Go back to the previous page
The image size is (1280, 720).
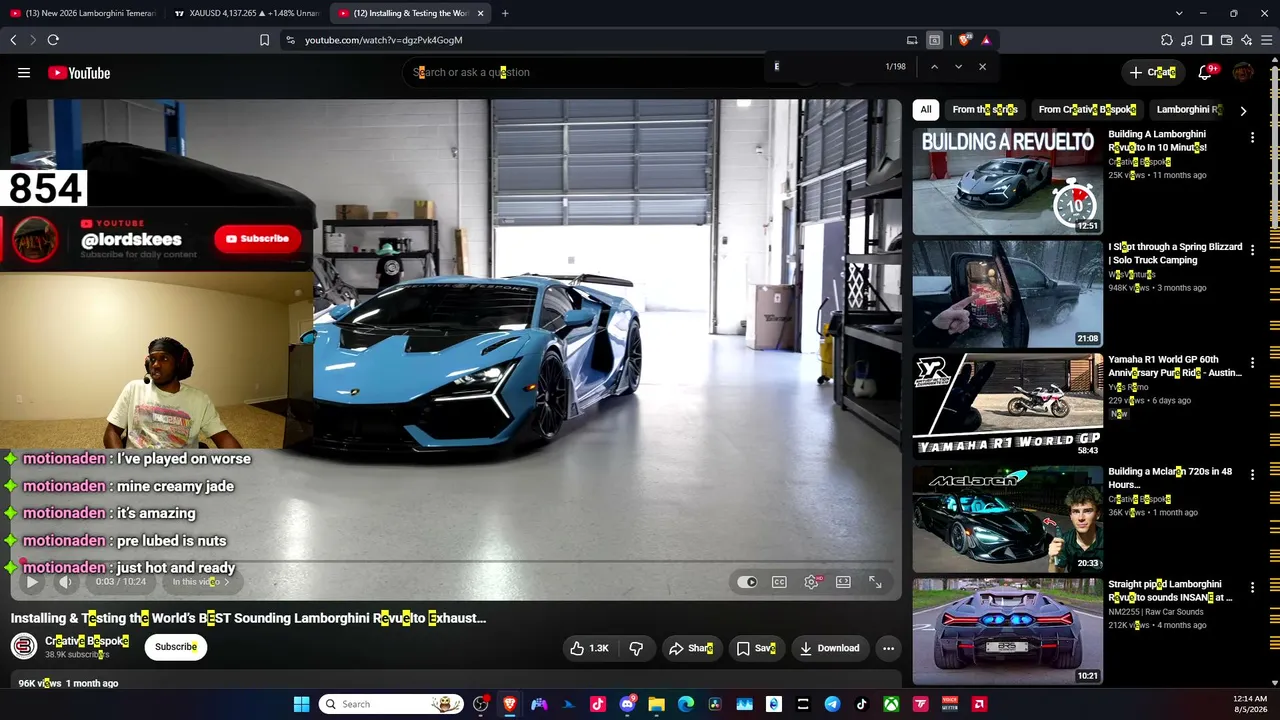tap(13, 40)
